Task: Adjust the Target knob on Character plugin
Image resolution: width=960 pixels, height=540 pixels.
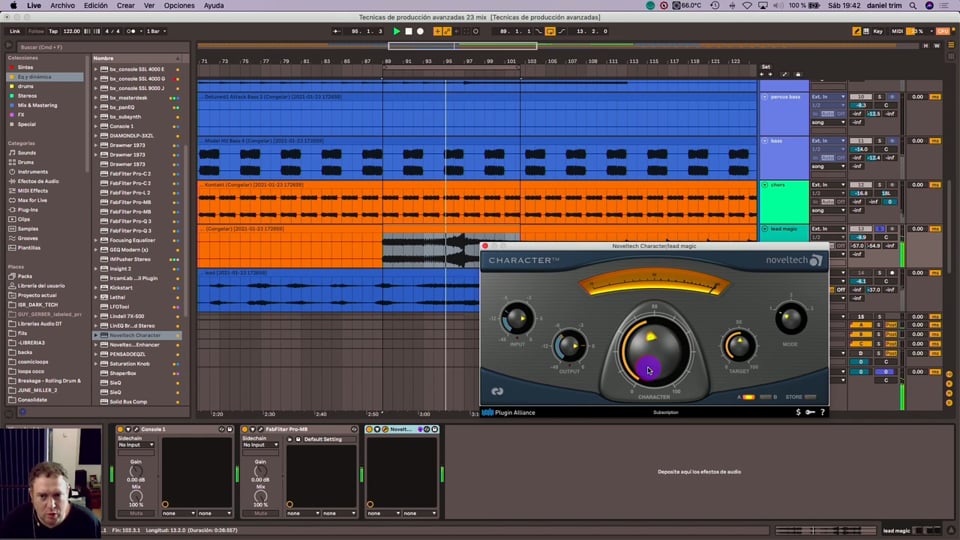Action: tap(739, 346)
